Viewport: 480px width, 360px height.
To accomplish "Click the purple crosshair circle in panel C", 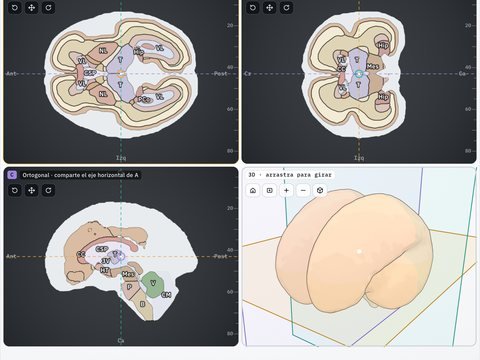I will tap(121, 256).
